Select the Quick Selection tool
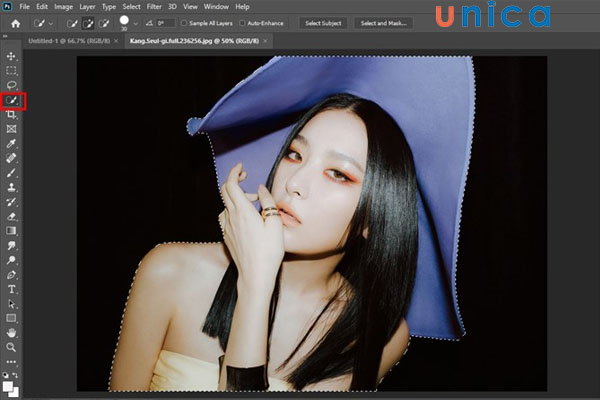Screen dimensions: 600x400 11,101
